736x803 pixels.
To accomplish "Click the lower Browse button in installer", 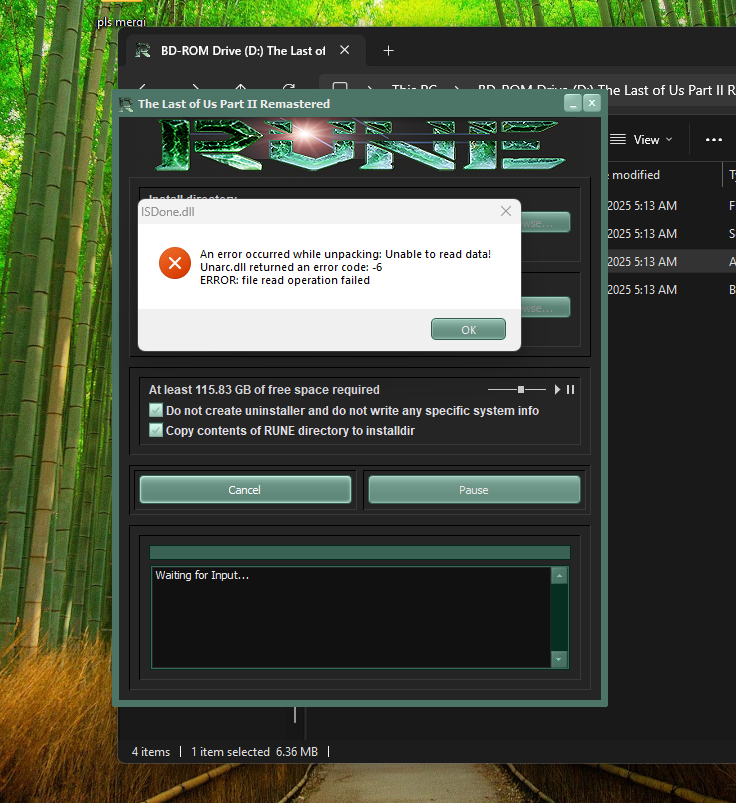I will point(544,307).
